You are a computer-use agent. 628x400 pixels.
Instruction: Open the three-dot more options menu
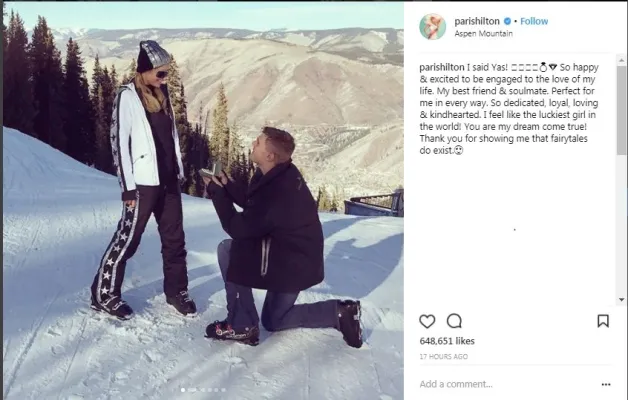[x=606, y=384]
